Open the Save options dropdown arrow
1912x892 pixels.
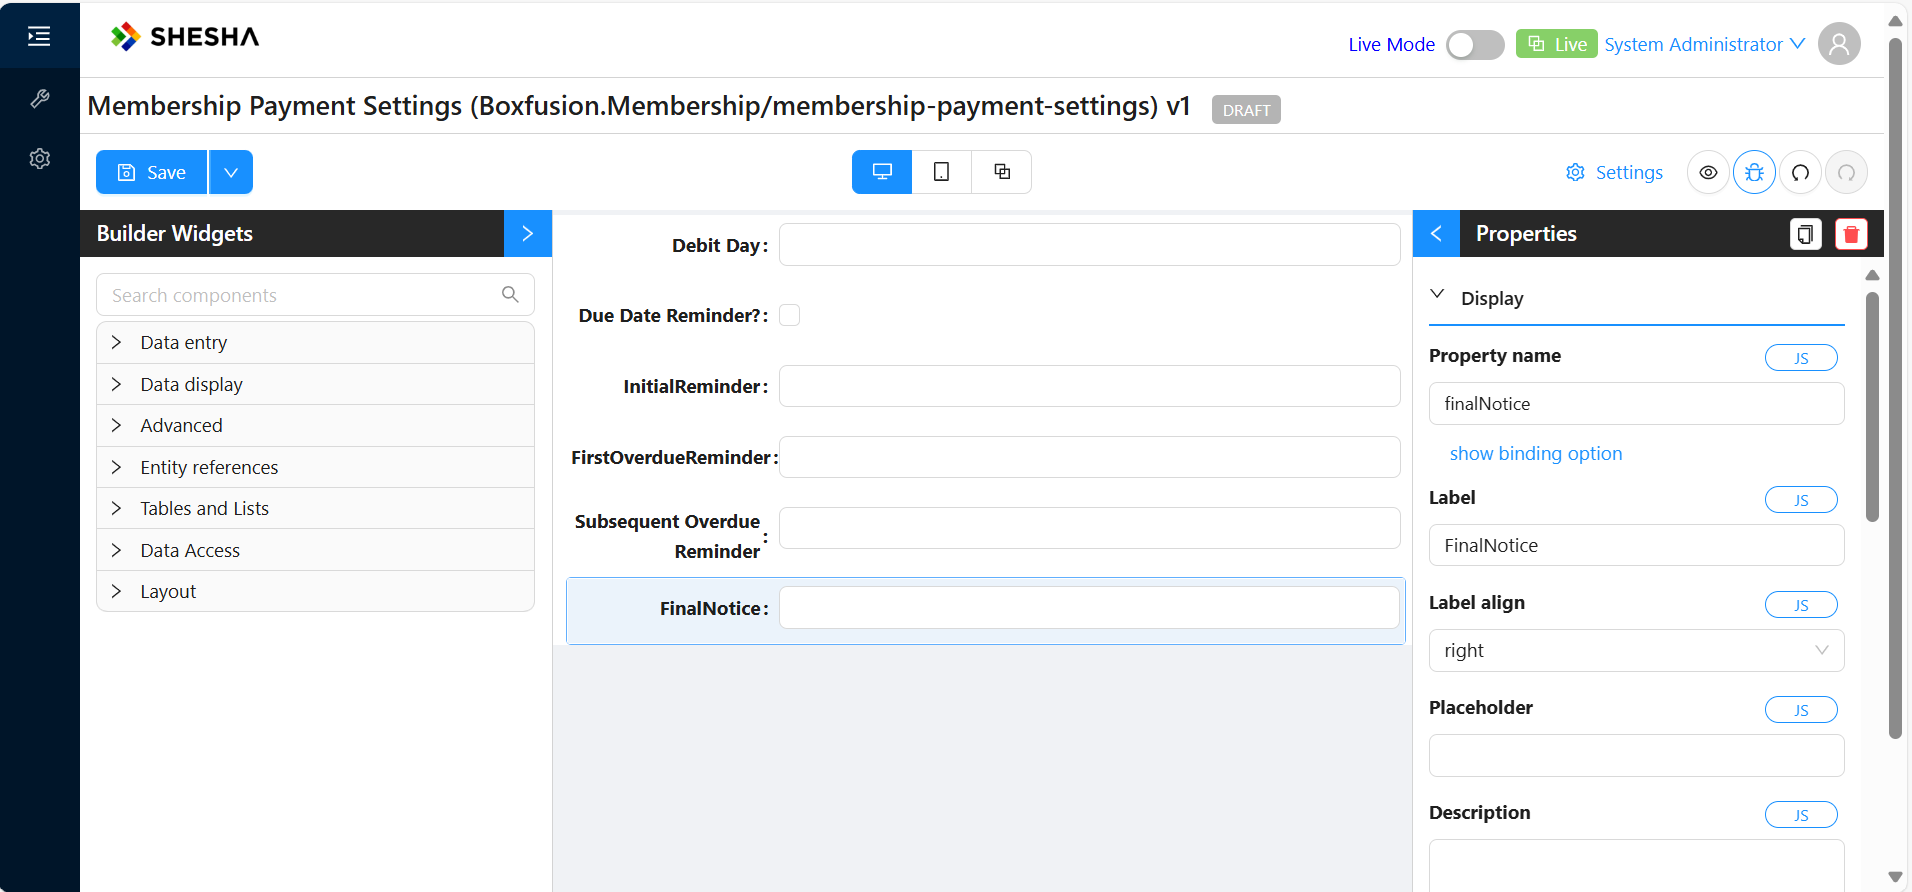click(x=231, y=172)
